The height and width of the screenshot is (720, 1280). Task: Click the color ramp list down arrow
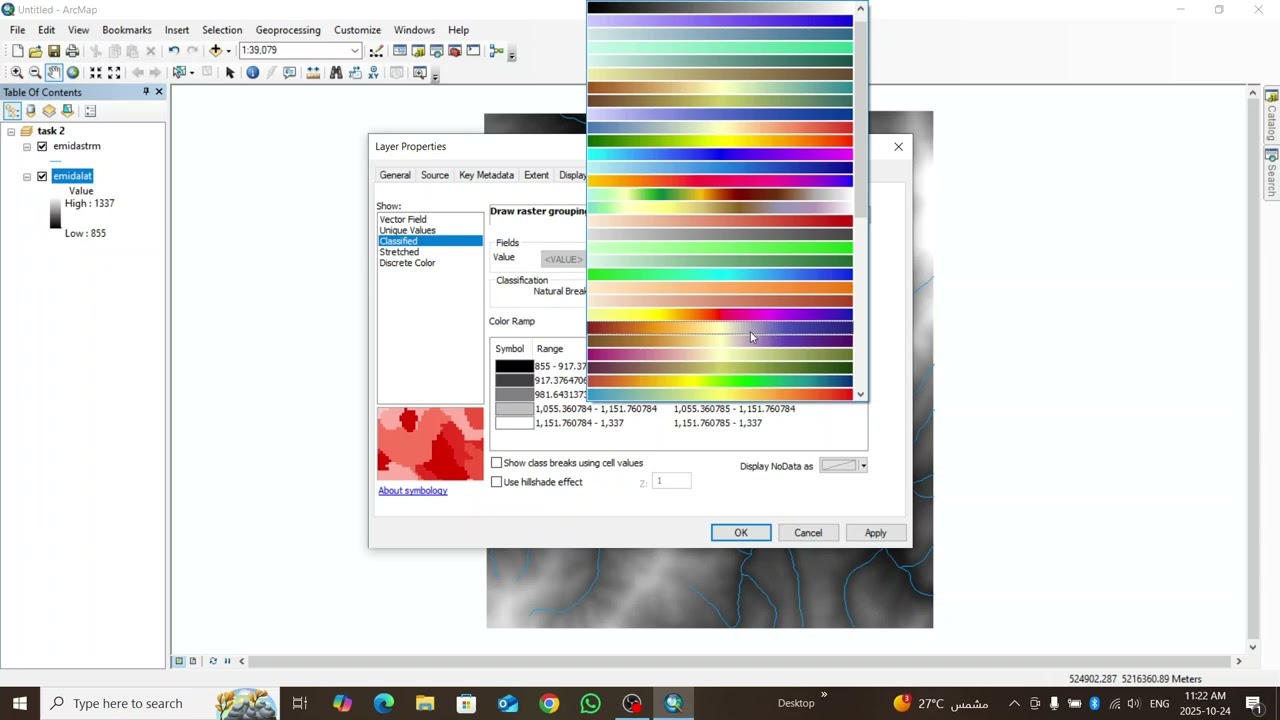pos(861,394)
